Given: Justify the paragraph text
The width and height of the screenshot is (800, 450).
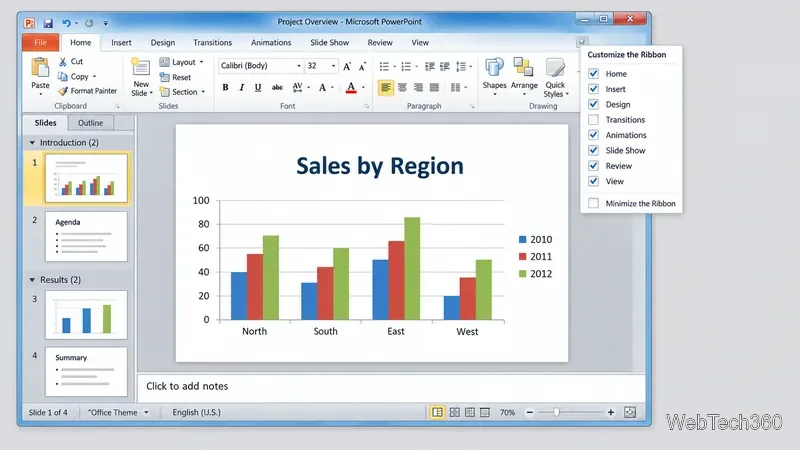Looking at the screenshot, I should click(434, 88).
